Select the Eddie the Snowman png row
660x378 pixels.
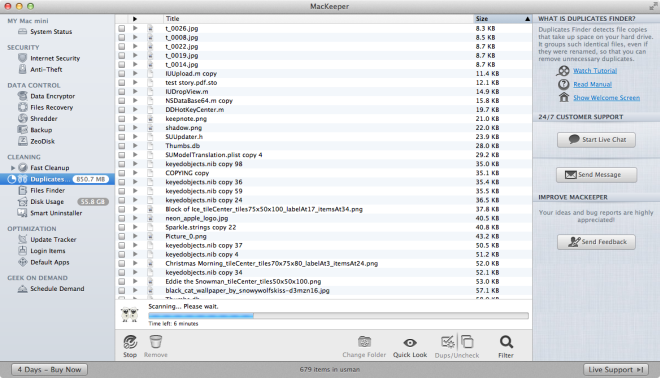pos(323,282)
